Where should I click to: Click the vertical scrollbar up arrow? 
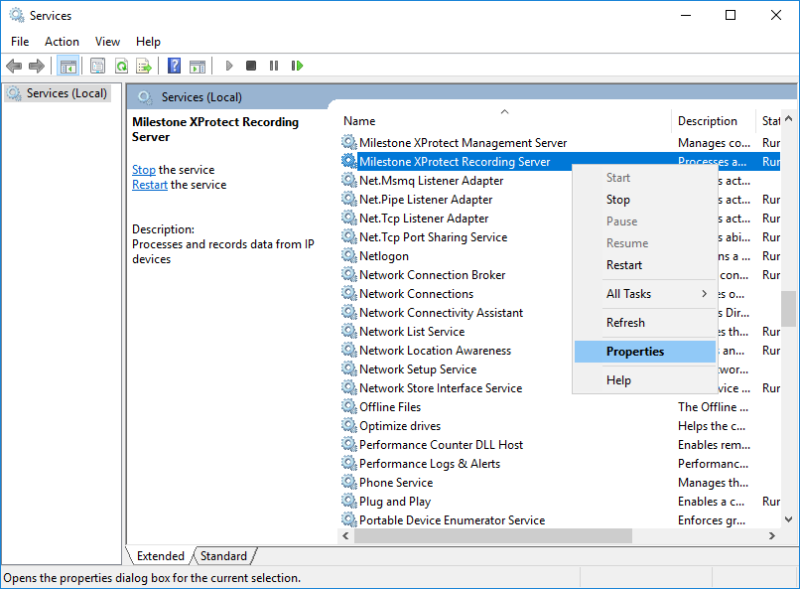(x=788, y=119)
